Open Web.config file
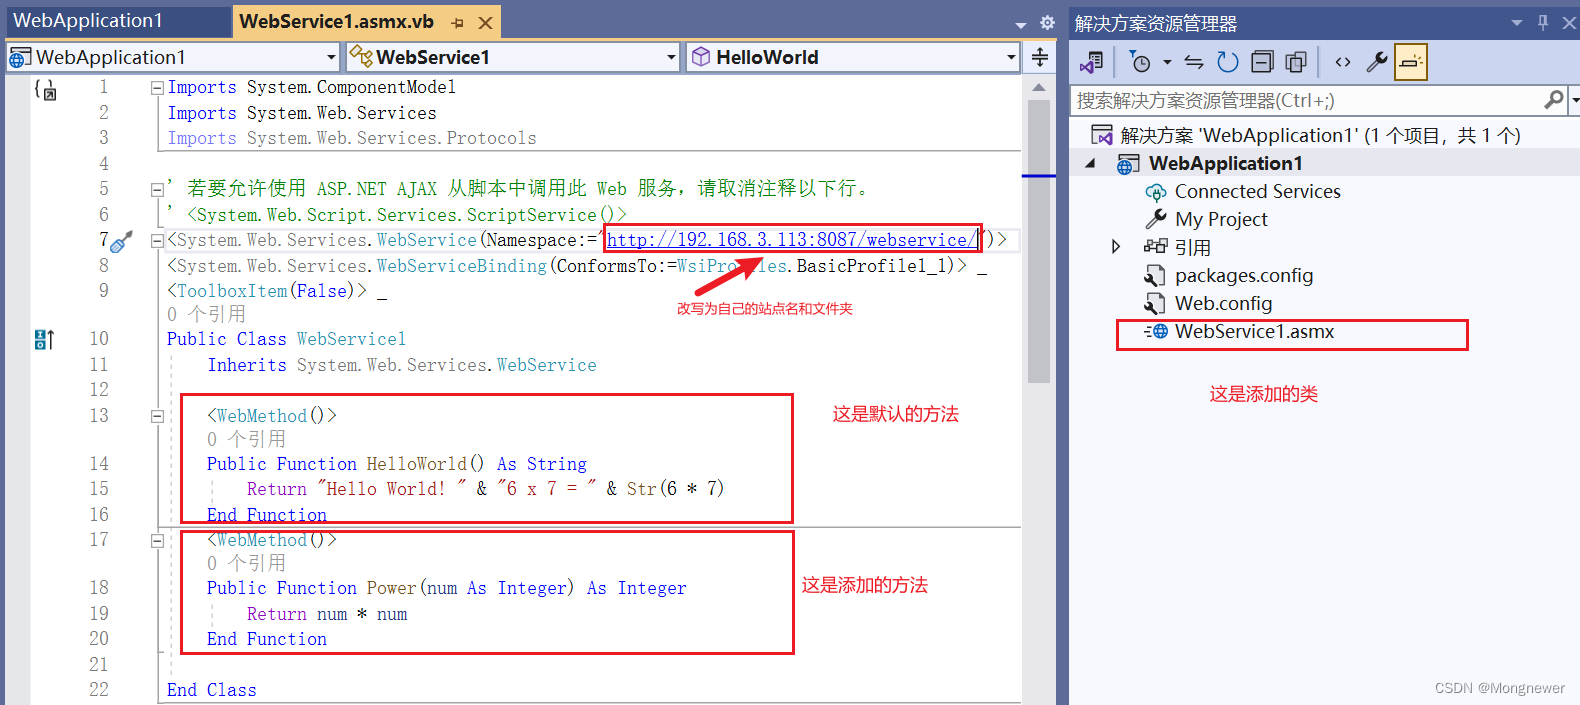The height and width of the screenshot is (705, 1580). tap(1223, 303)
